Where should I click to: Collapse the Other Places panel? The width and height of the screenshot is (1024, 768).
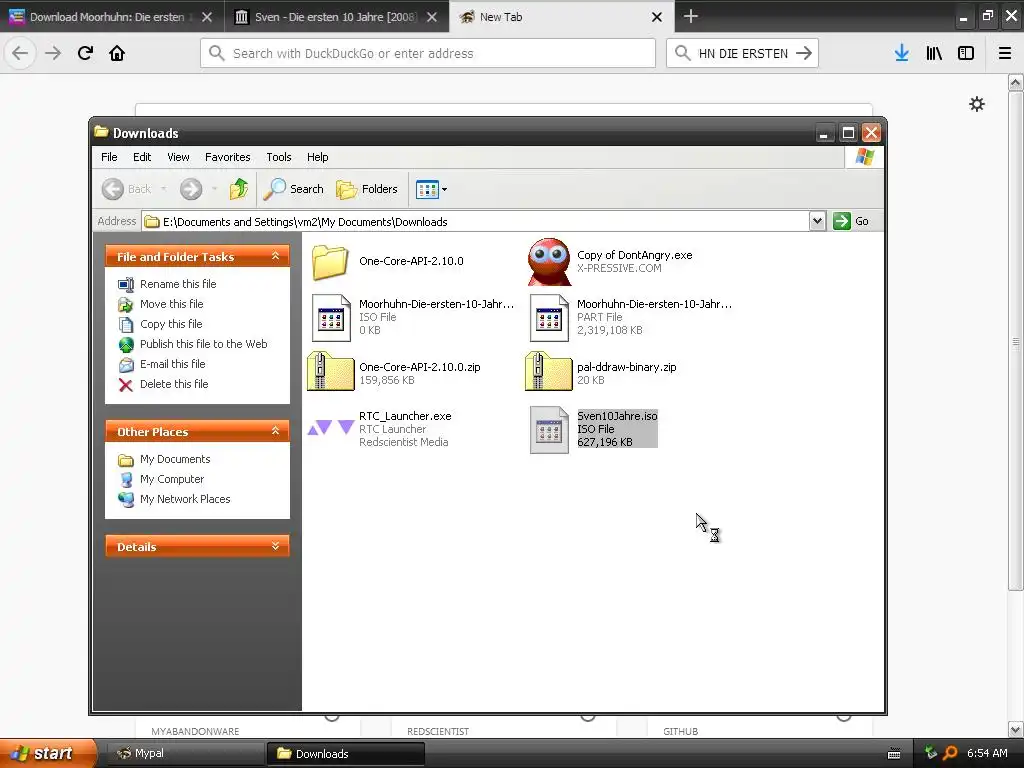click(x=276, y=431)
